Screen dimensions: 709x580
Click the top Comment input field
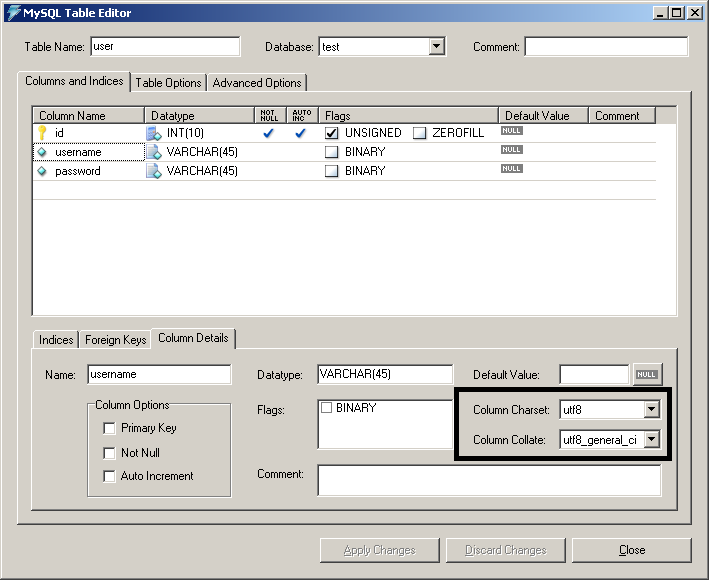point(606,47)
